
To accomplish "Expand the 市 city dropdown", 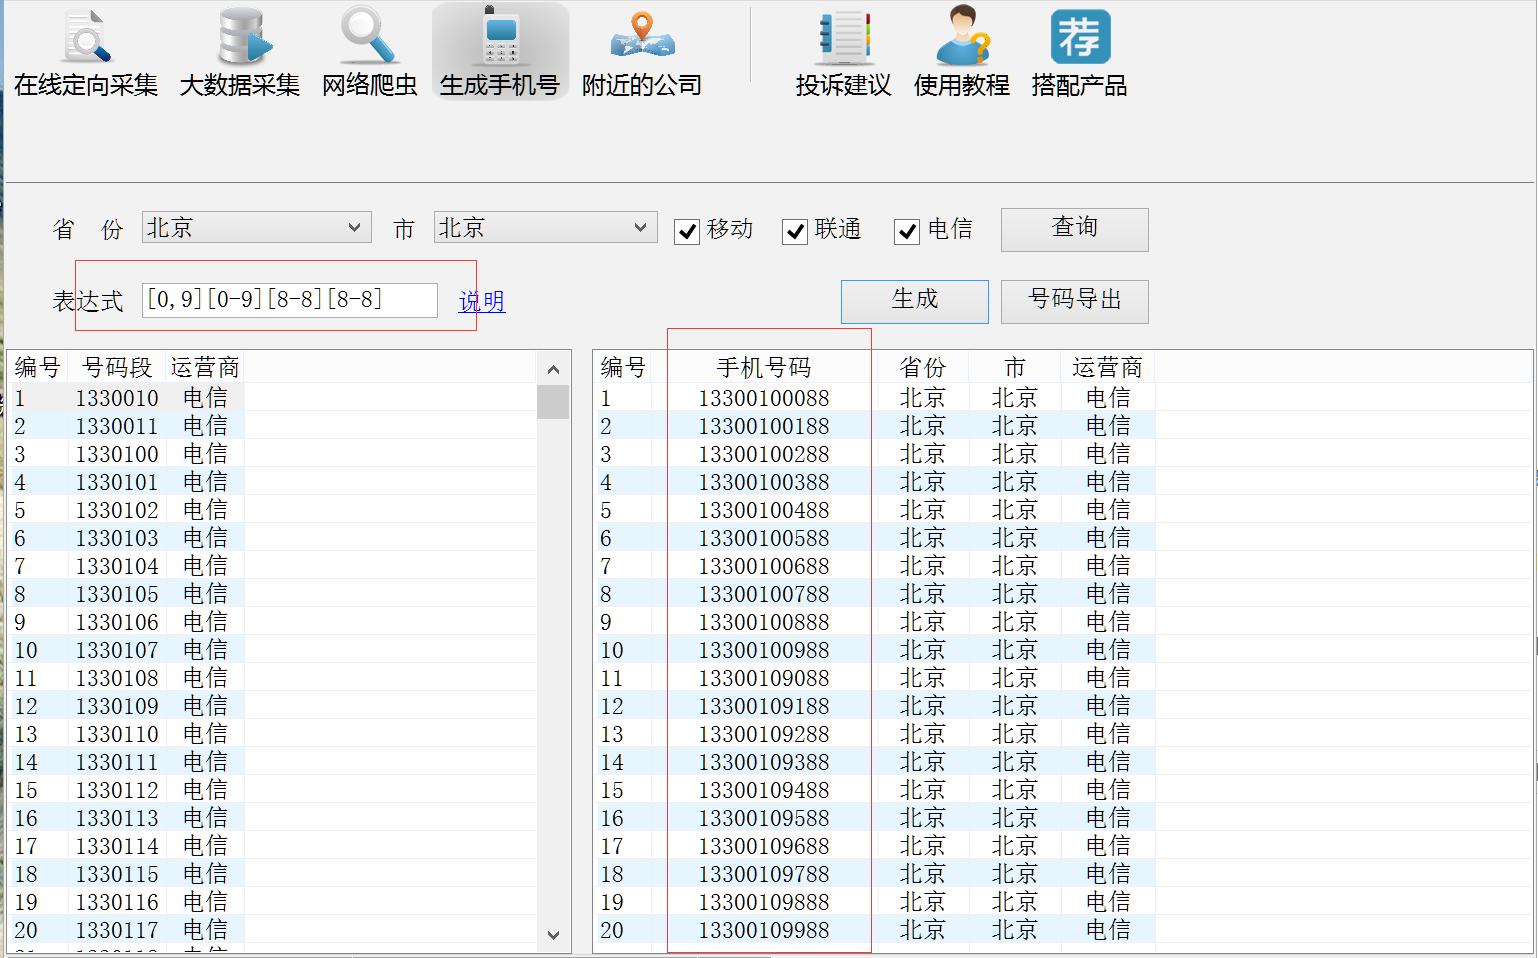I will point(643,227).
